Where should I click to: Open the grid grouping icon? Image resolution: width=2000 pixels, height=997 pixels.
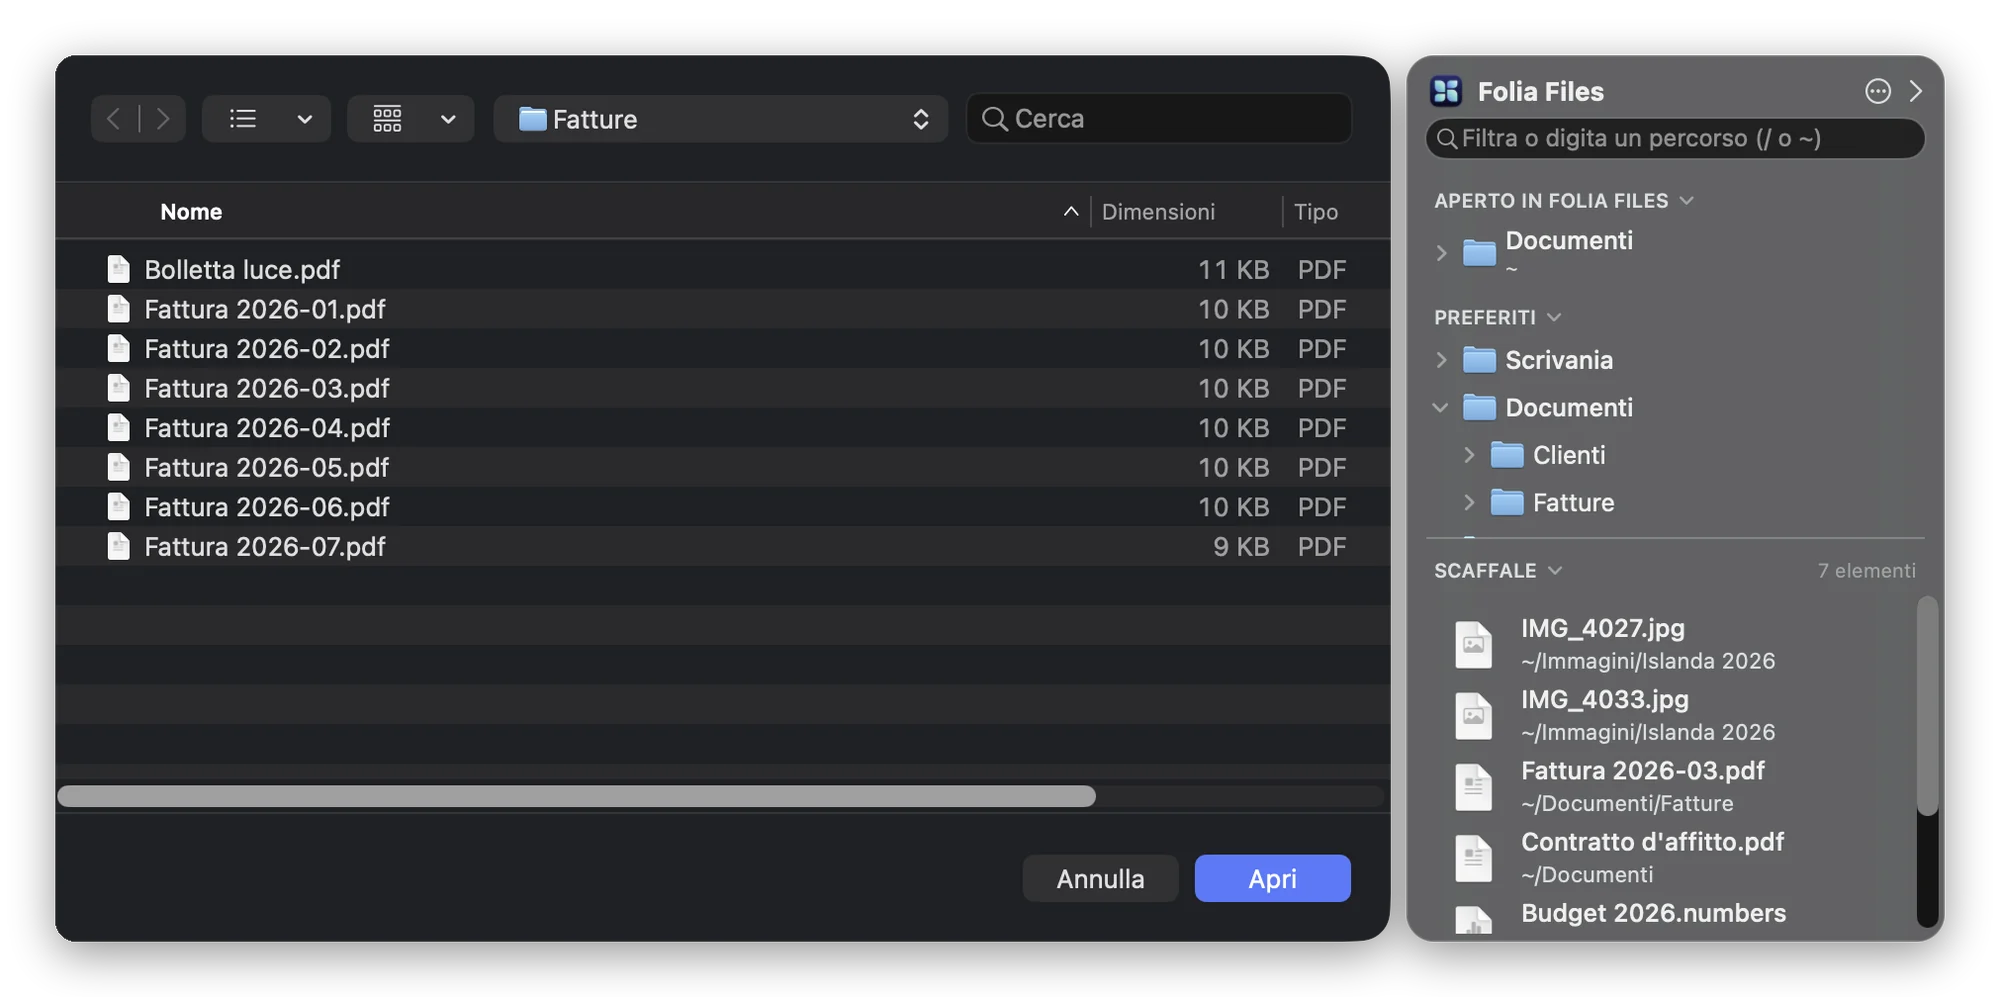click(388, 119)
